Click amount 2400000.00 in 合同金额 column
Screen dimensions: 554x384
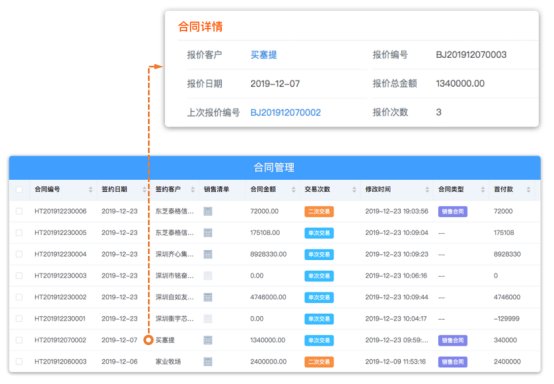(268, 362)
